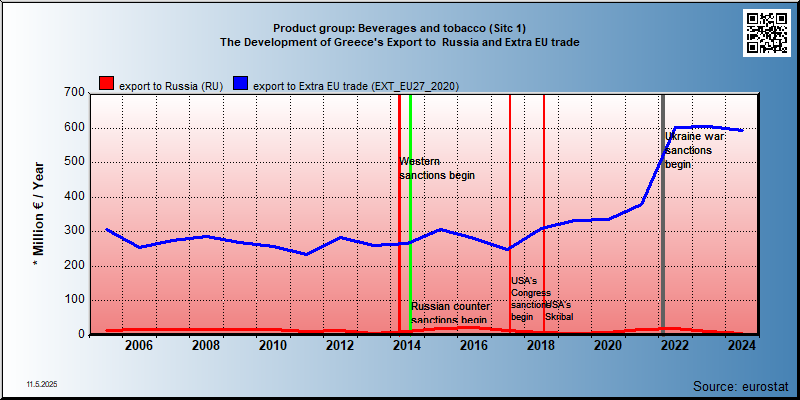This screenshot has height=400, width=800.
Task: Click the red export to Russia legend swatch
Action: (106, 84)
